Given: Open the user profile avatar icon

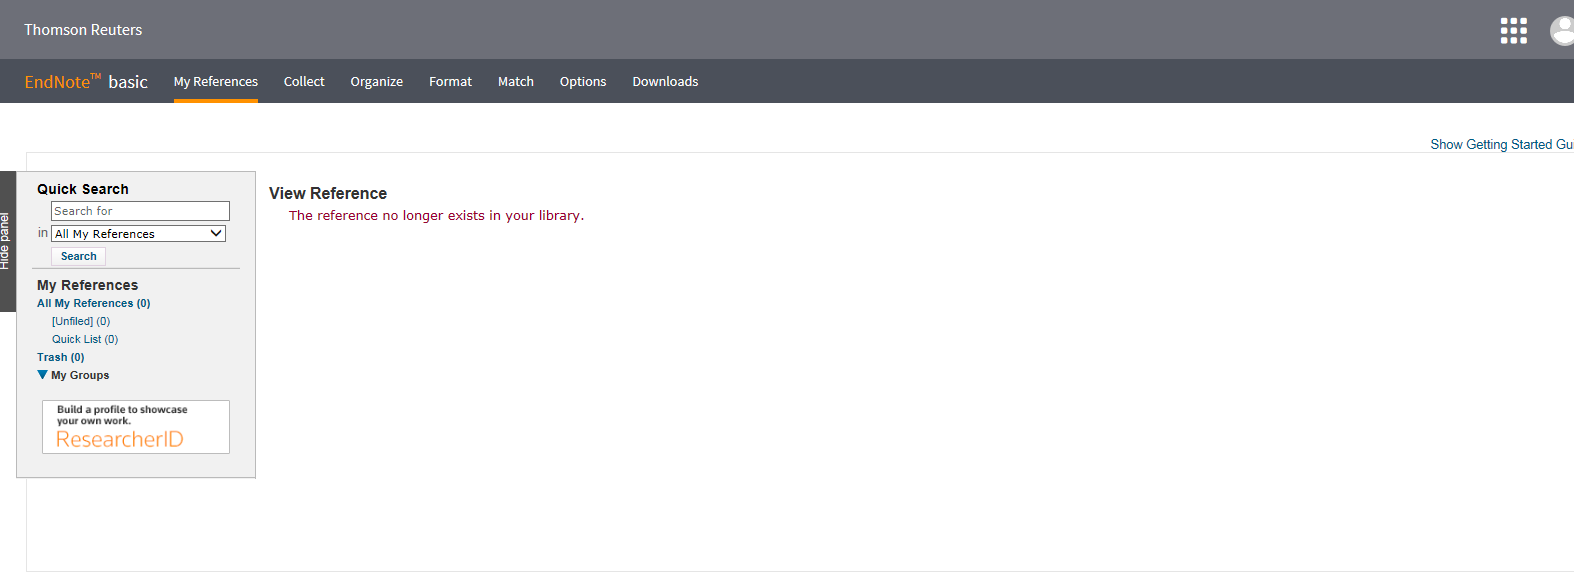Looking at the screenshot, I should pos(1562,31).
